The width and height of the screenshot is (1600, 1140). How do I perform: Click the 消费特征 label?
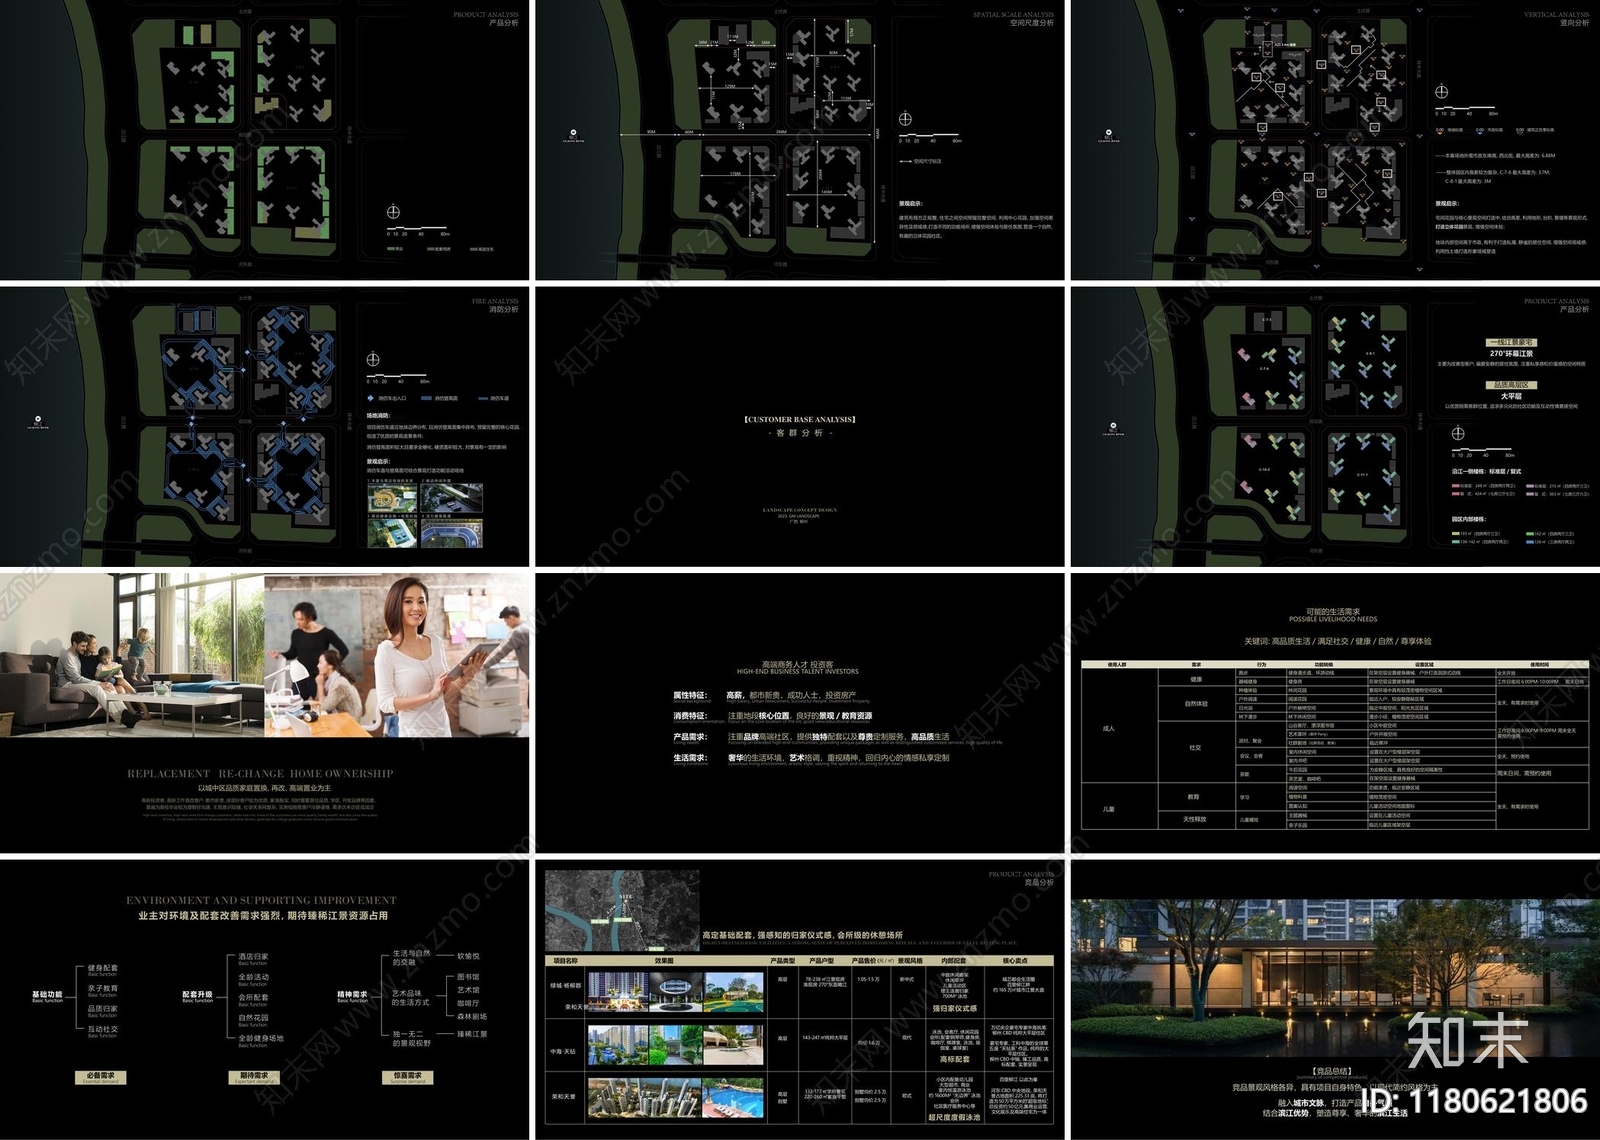690,716
